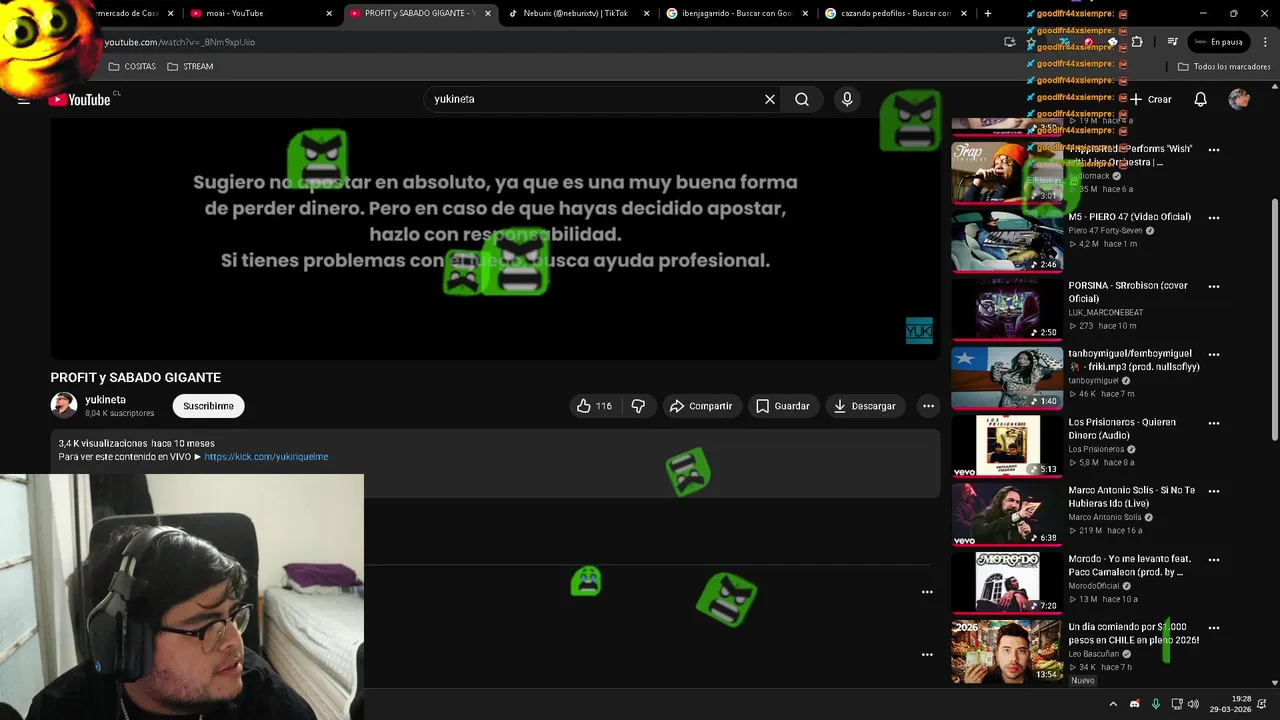Click the install app icon in address bar
This screenshot has height=720, width=1280.
(1010, 42)
